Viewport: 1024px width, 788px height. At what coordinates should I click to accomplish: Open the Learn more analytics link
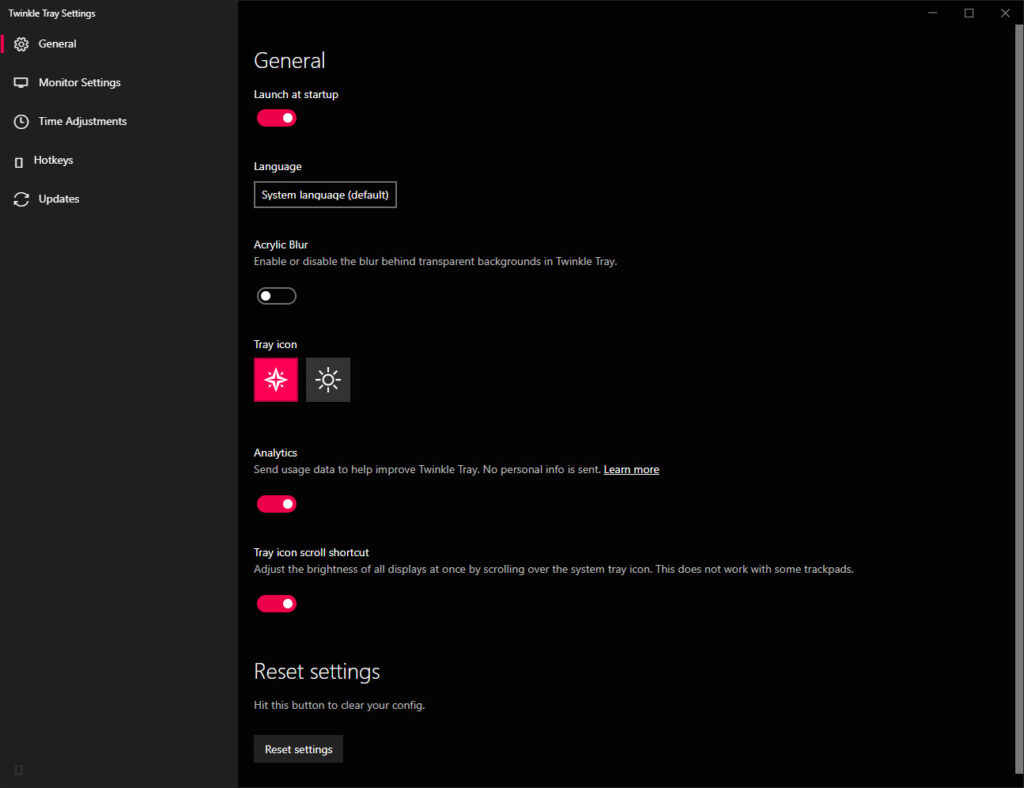click(x=632, y=469)
